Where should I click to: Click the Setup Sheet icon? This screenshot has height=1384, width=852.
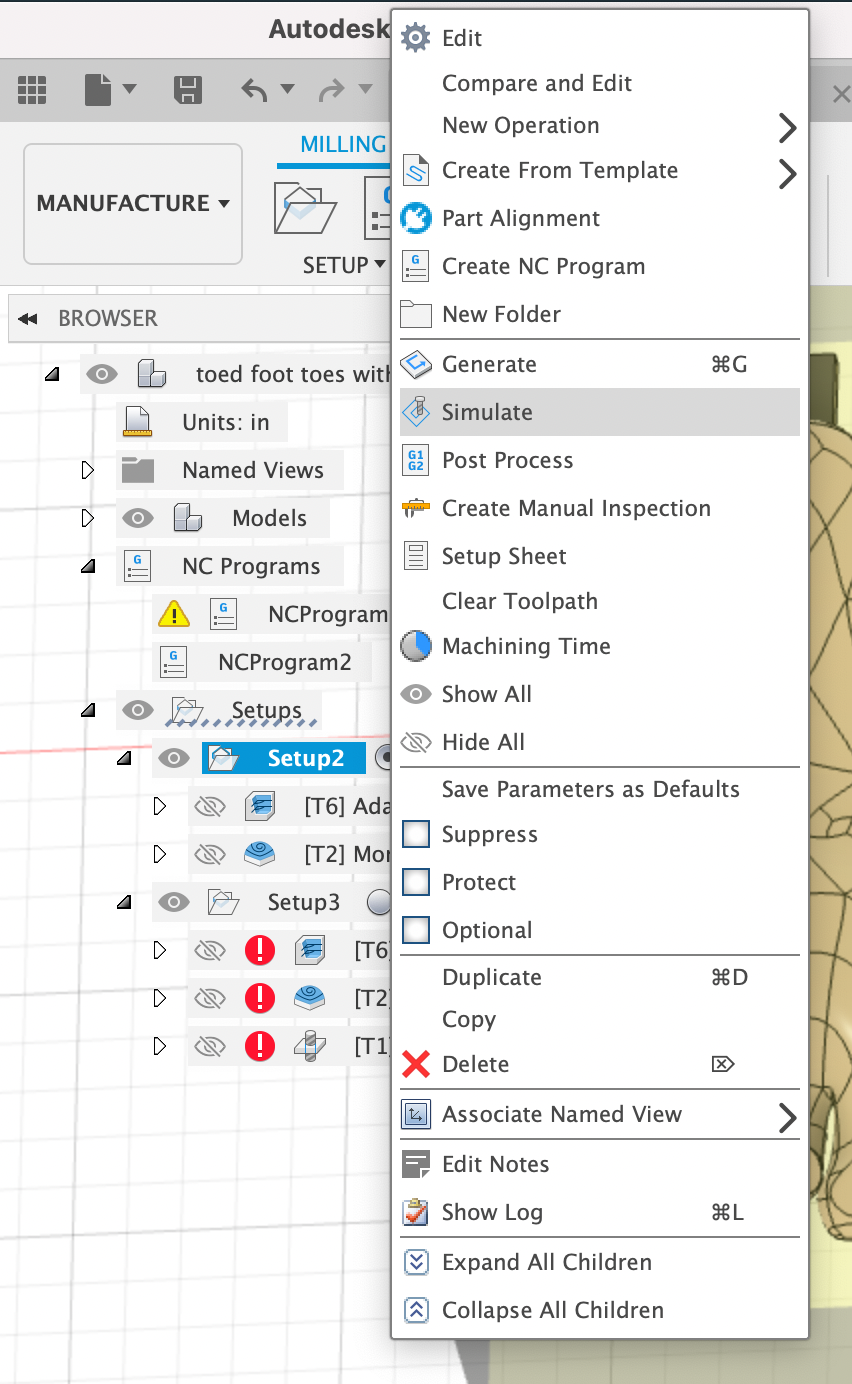(416, 556)
